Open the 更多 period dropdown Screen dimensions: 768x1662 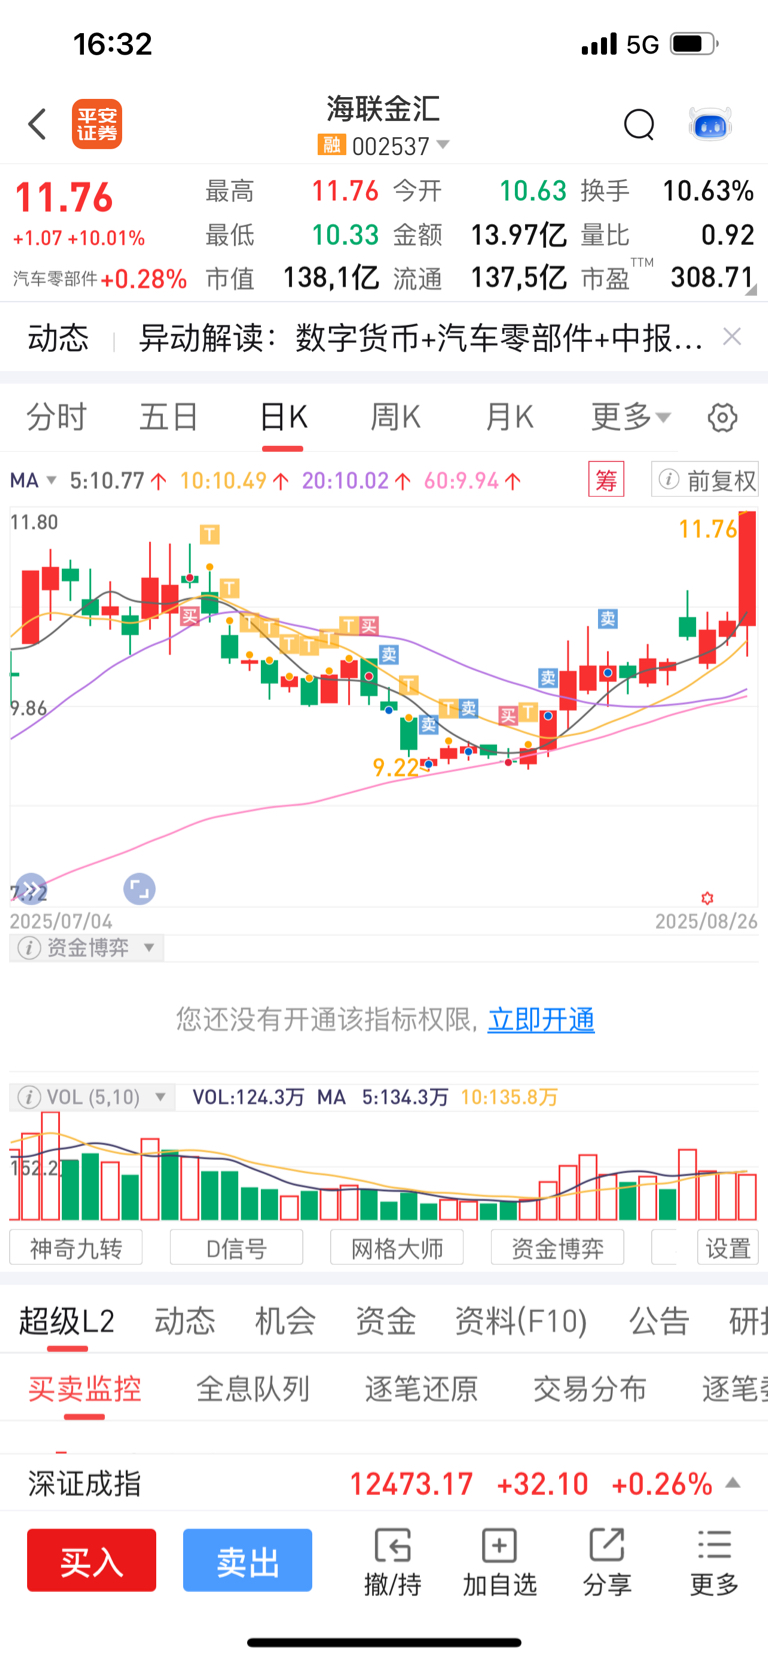click(631, 417)
